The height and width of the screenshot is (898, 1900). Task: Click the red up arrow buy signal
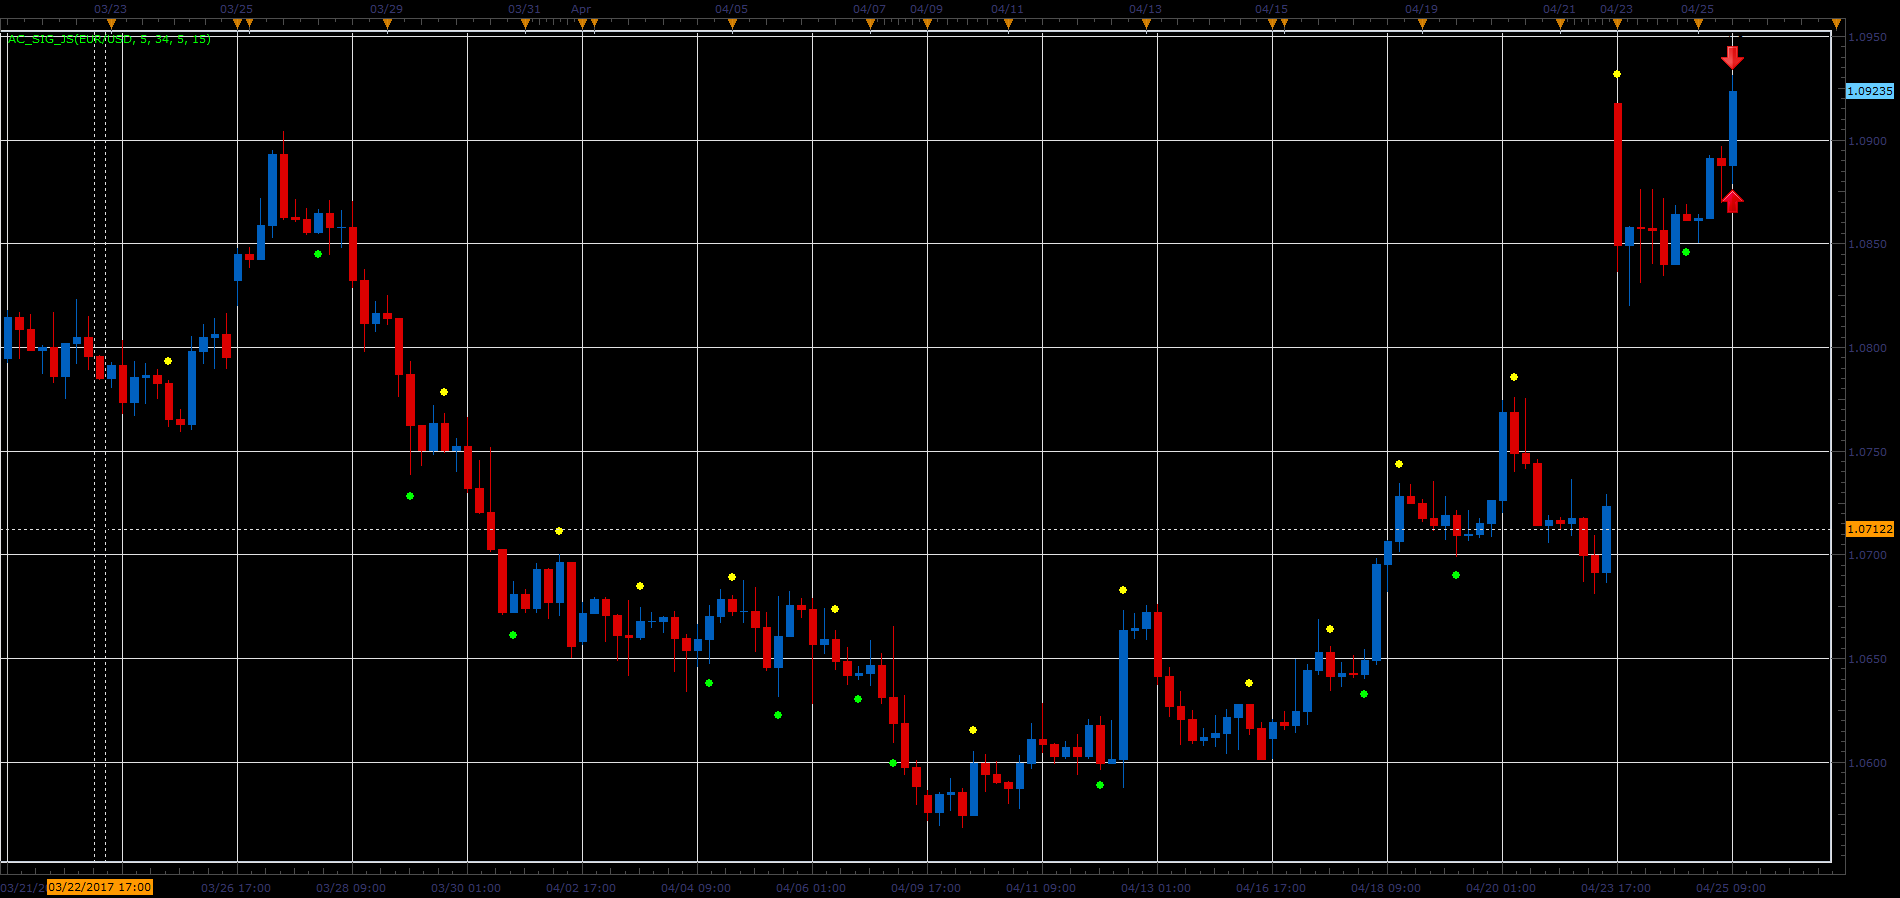(x=1732, y=201)
